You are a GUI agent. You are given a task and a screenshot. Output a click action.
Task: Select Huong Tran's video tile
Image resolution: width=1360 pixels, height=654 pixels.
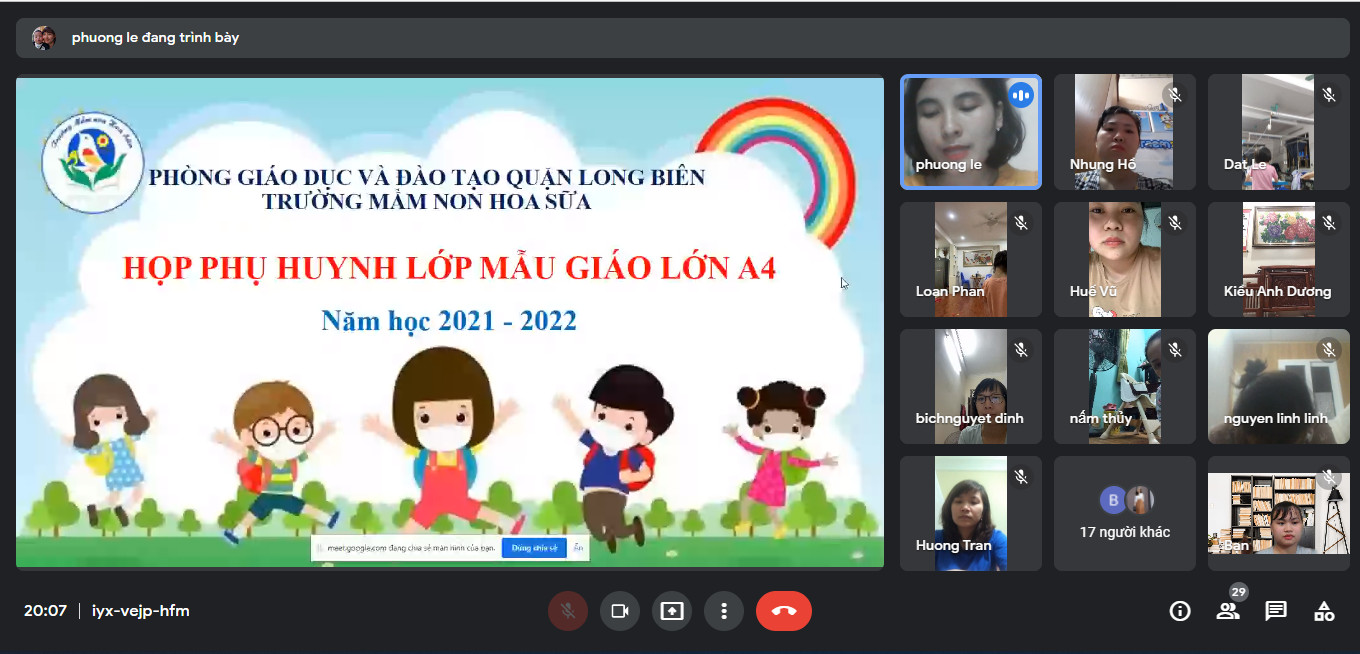pyautogui.click(x=970, y=514)
